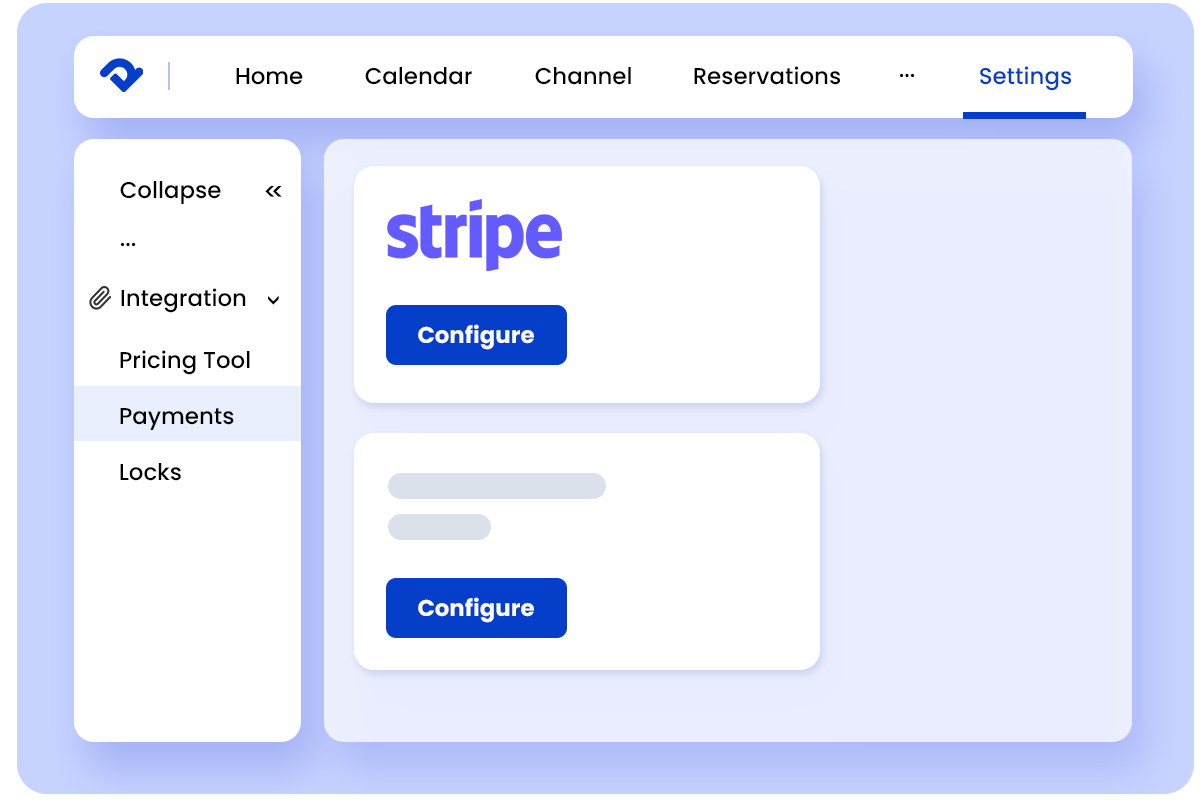
Task: Click the blue app logo in the navbar
Action: [122, 76]
